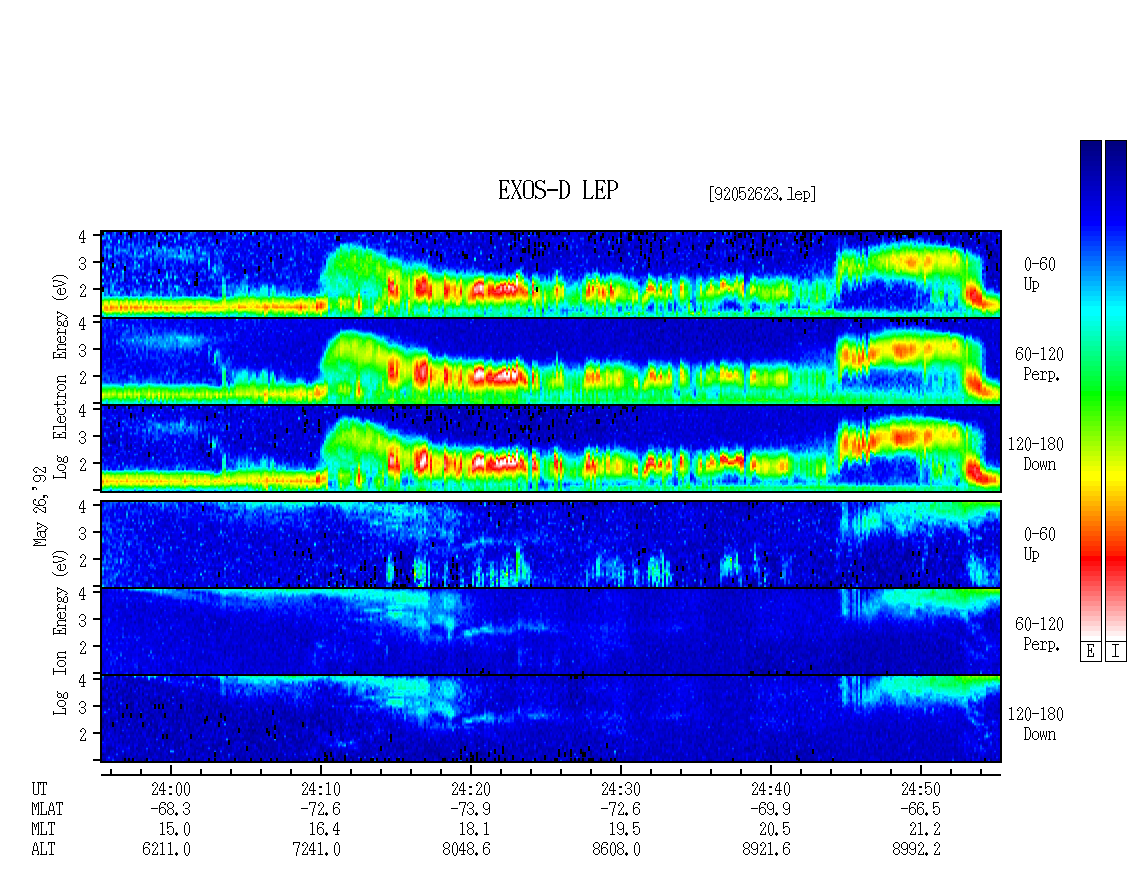Click the E color bar label box
Viewport: 1130px width, 875px height.
[x=1090, y=652]
